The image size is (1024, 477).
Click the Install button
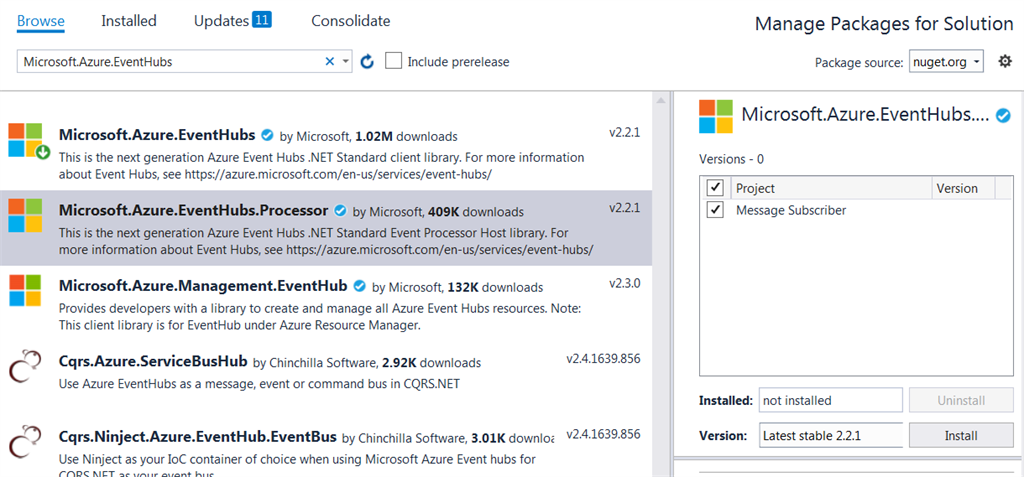pos(961,435)
